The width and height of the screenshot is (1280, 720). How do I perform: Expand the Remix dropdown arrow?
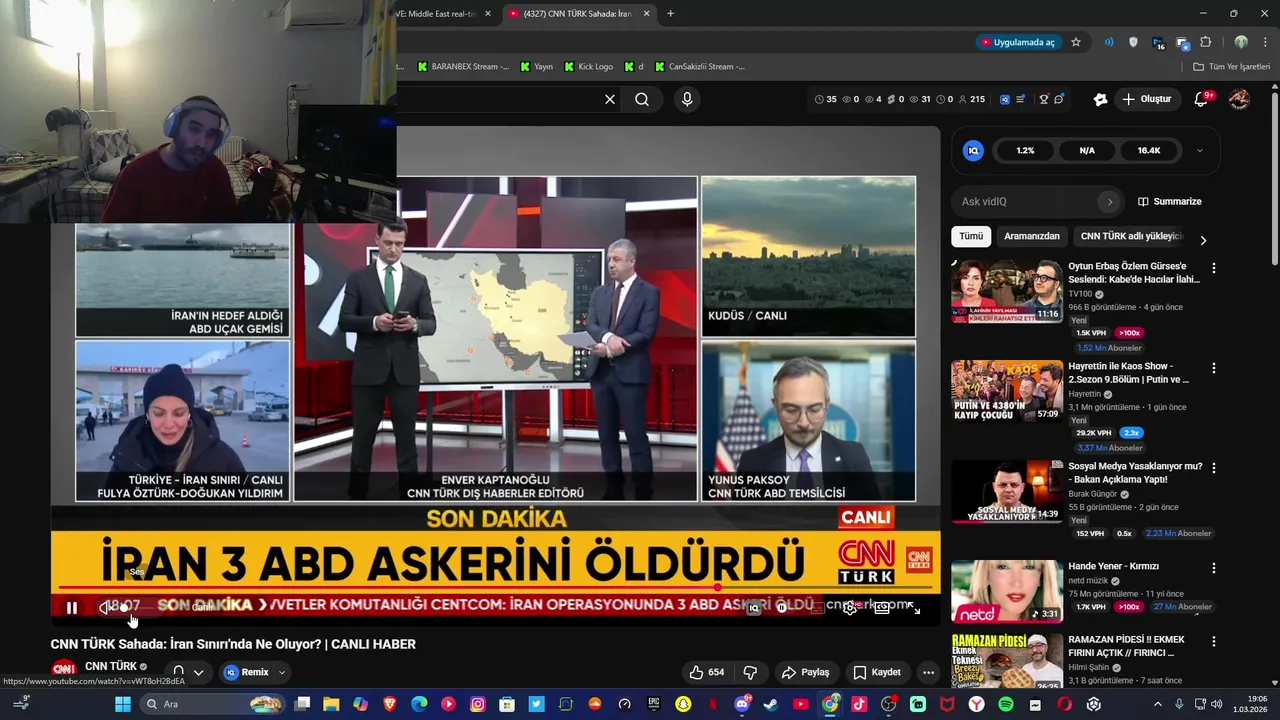pos(282,672)
